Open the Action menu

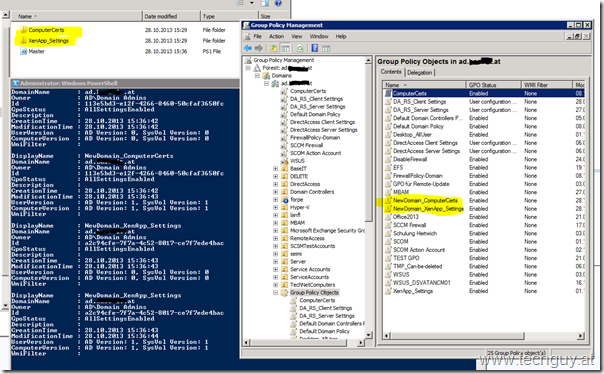point(276,36)
